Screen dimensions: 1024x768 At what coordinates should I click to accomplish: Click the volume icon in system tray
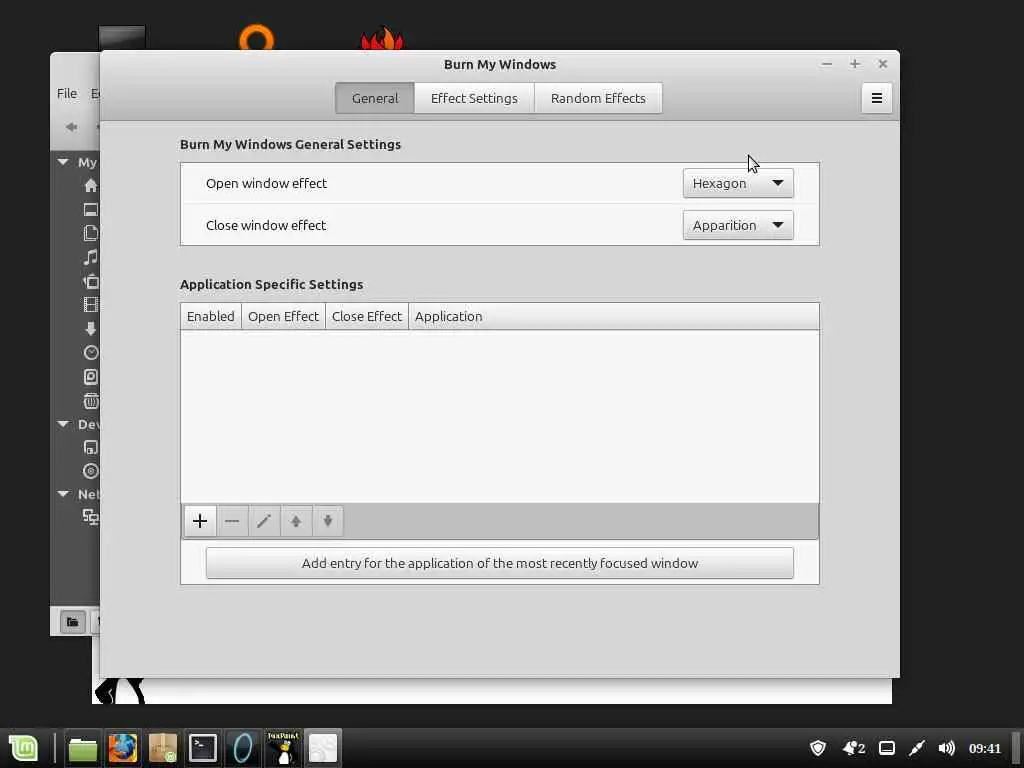pos(946,748)
